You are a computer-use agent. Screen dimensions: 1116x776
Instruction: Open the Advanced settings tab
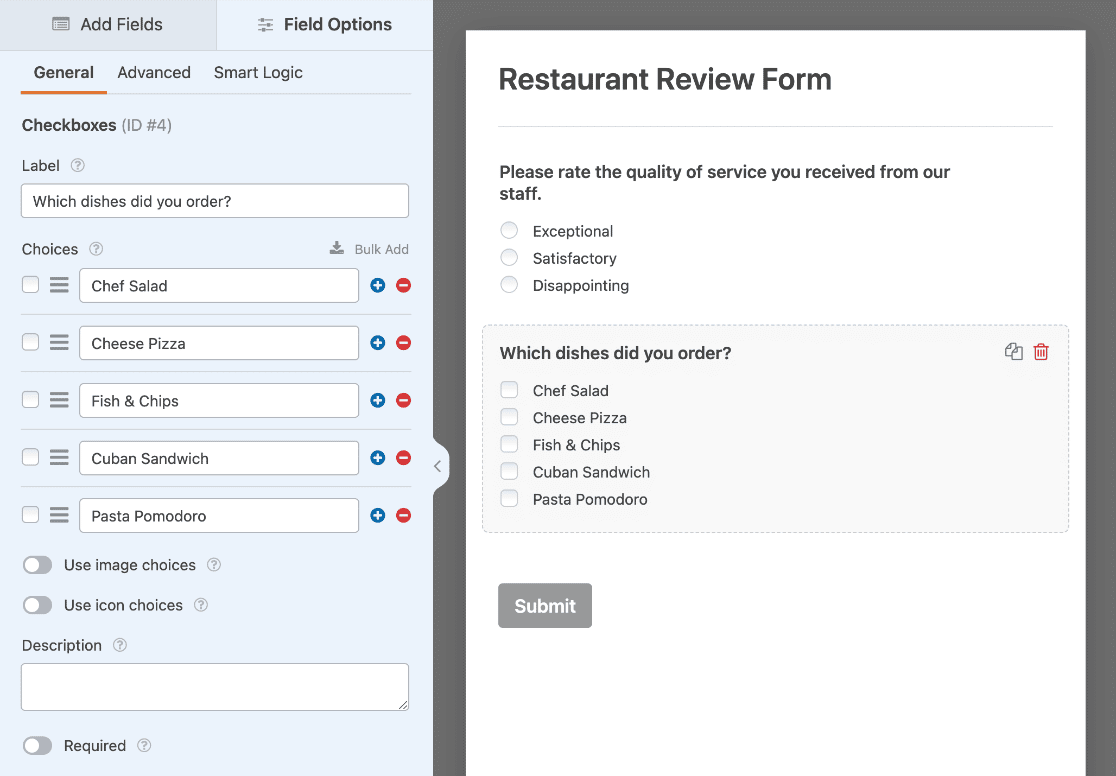click(x=154, y=72)
